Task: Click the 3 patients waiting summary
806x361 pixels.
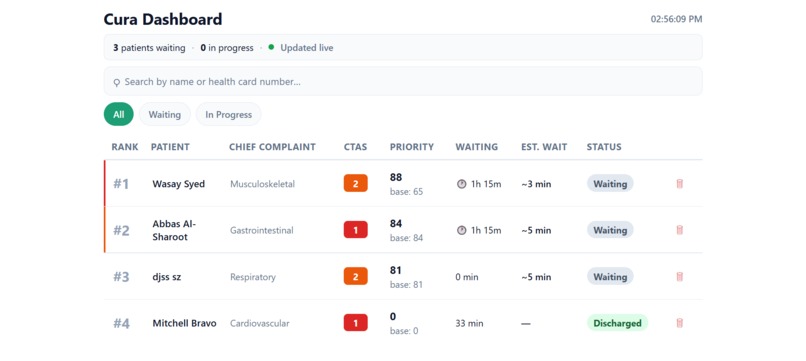Action: pos(149,47)
